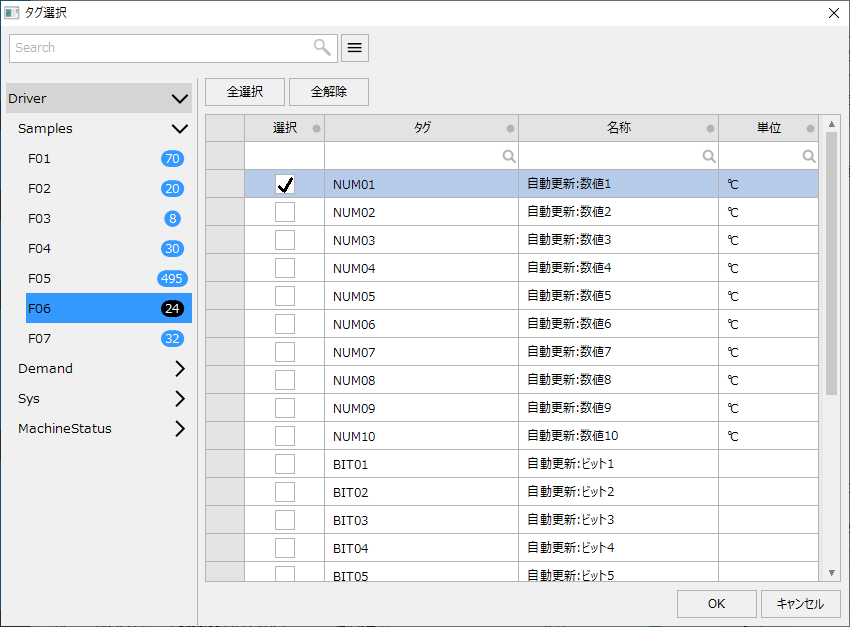This screenshot has width=850, height=627.
Task: Expand the MachineStatus node
Action: [180, 429]
